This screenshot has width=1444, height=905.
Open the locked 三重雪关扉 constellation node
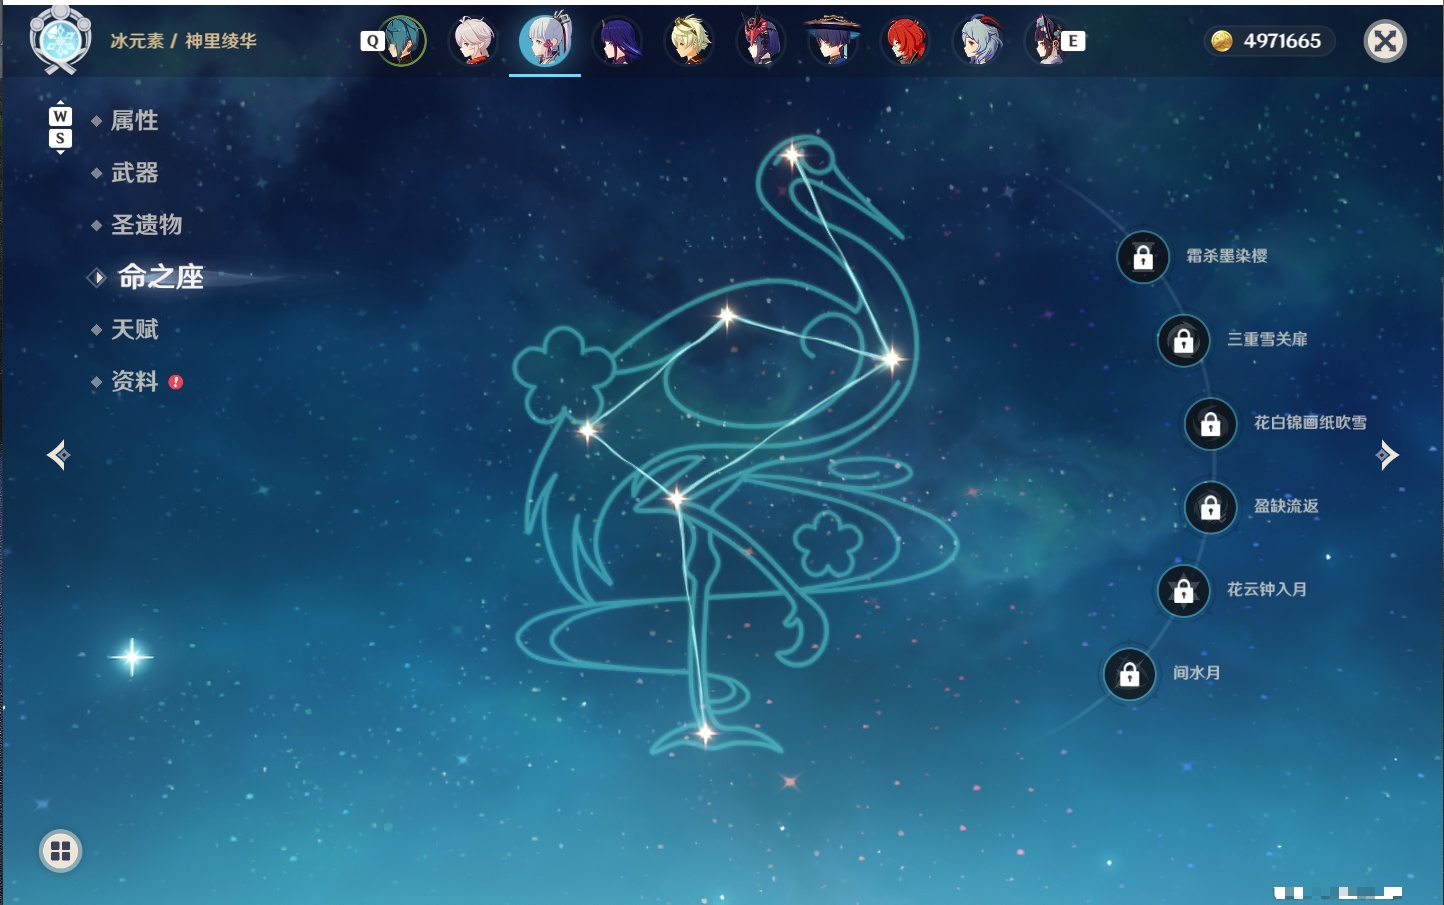pyautogui.click(x=1184, y=341)
